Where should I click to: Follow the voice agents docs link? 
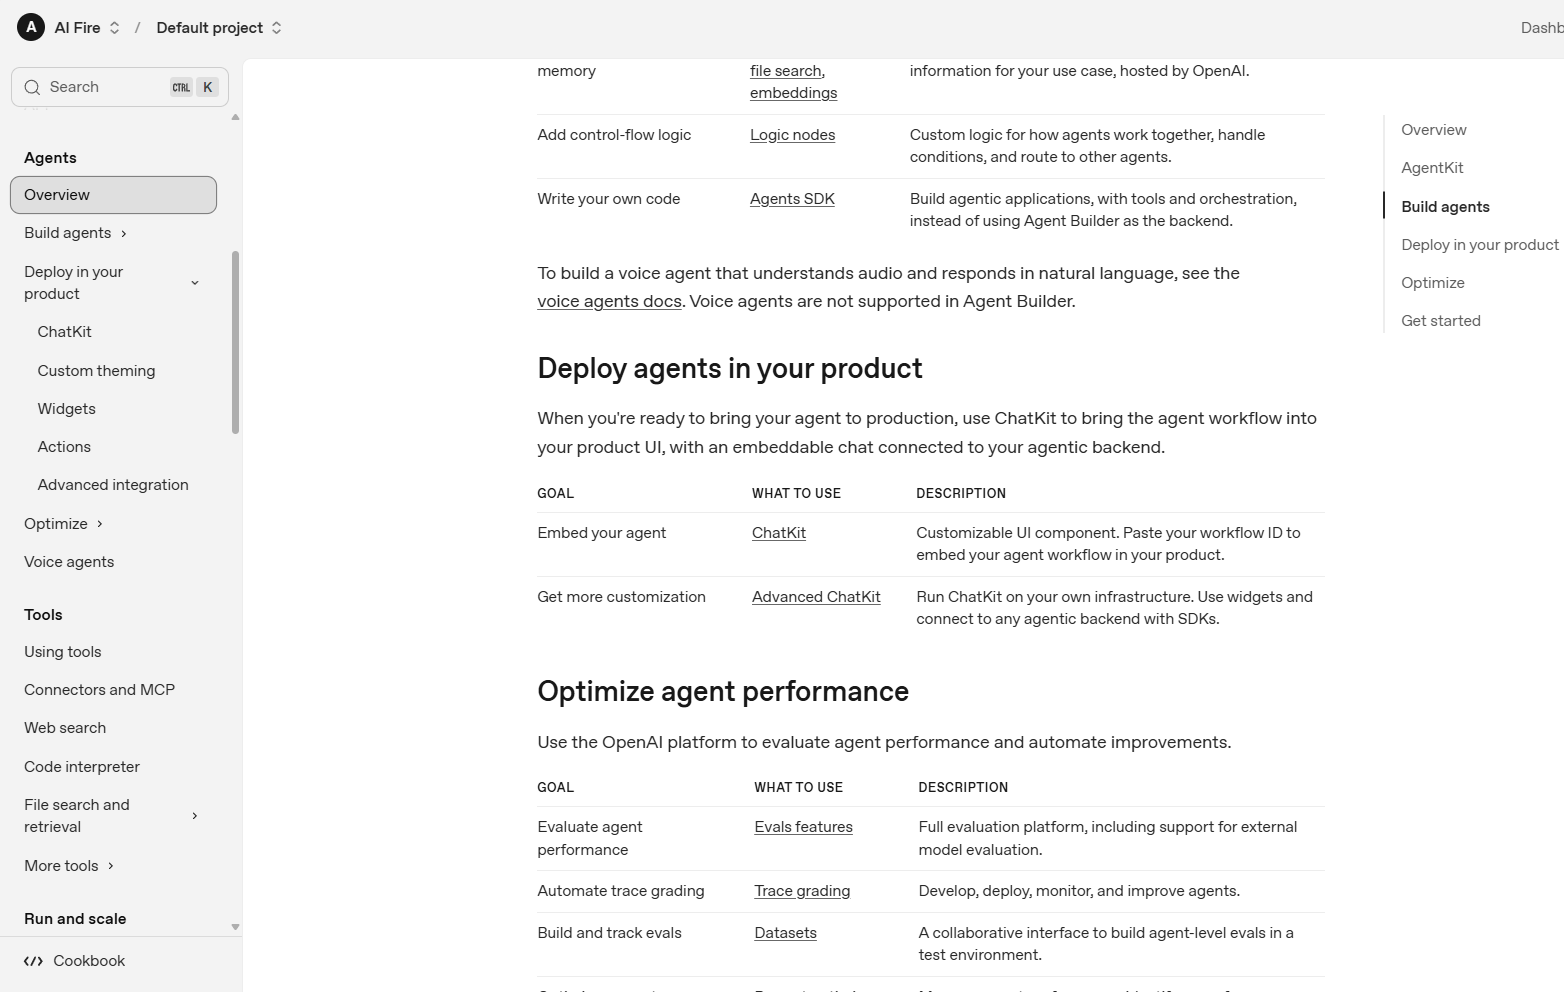pos(609,301)
